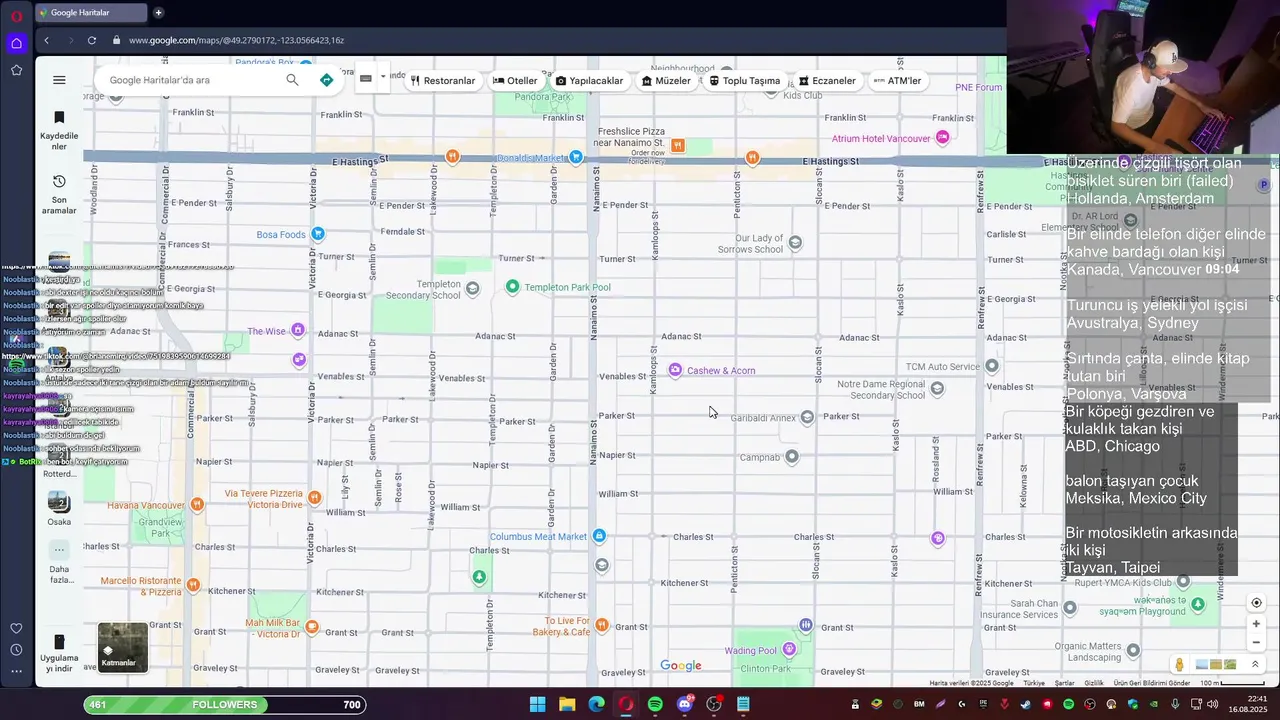Select the Yapılacaklar category chip
Screen dimensions: 1280x720
pos(589,81)
